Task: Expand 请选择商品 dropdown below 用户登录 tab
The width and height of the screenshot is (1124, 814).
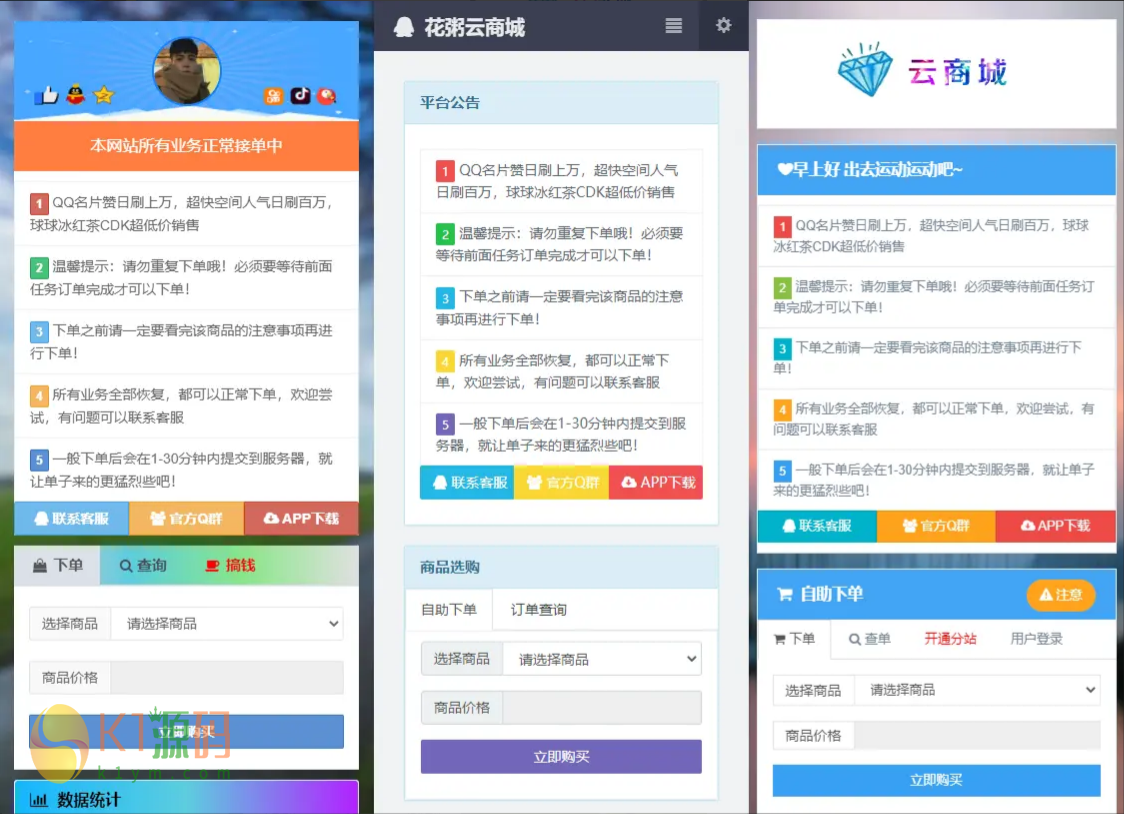Action: (x=977, y=690)
